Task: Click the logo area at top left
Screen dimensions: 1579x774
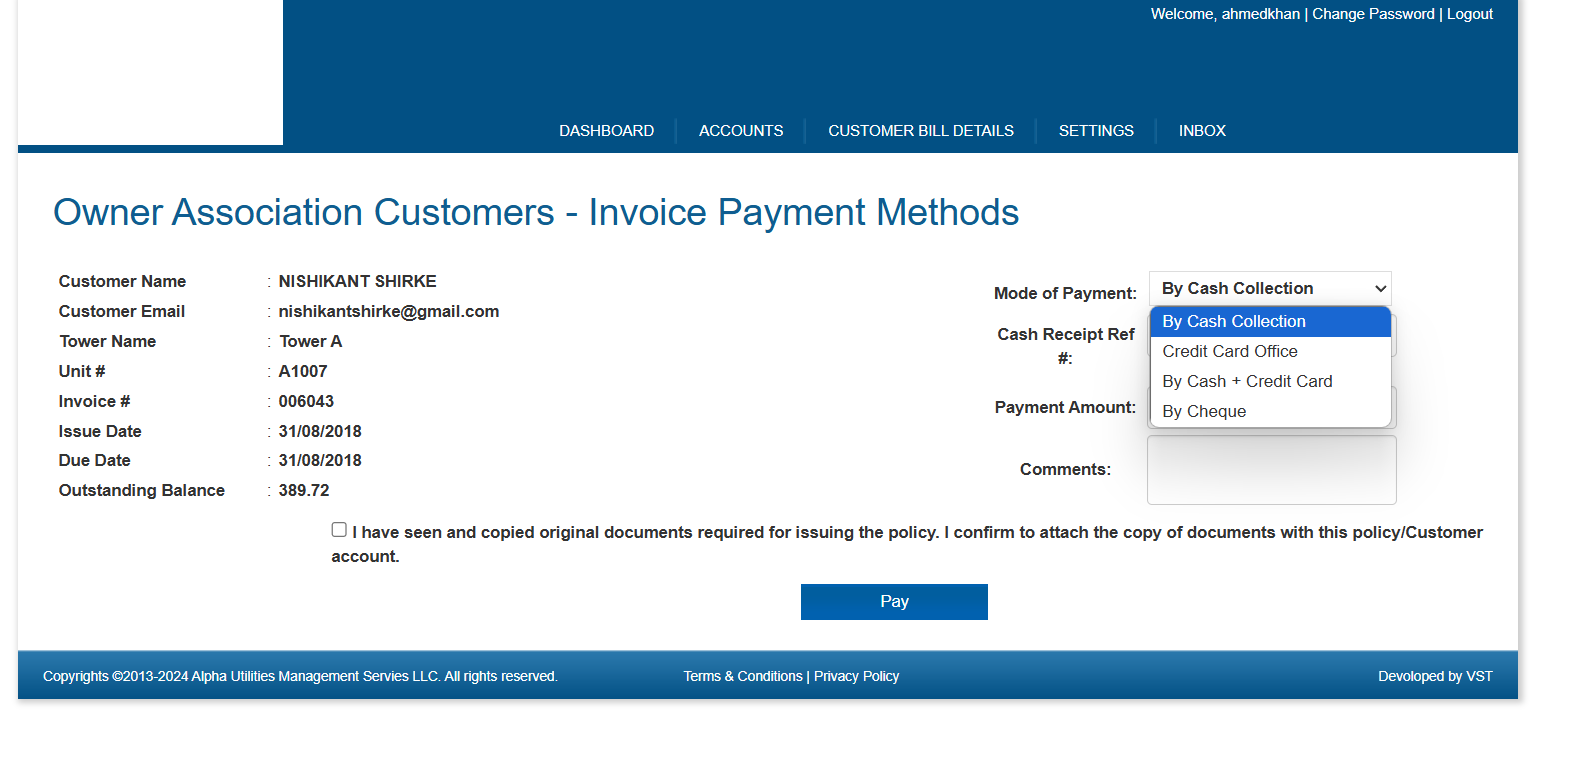Action: click(150, 72)
